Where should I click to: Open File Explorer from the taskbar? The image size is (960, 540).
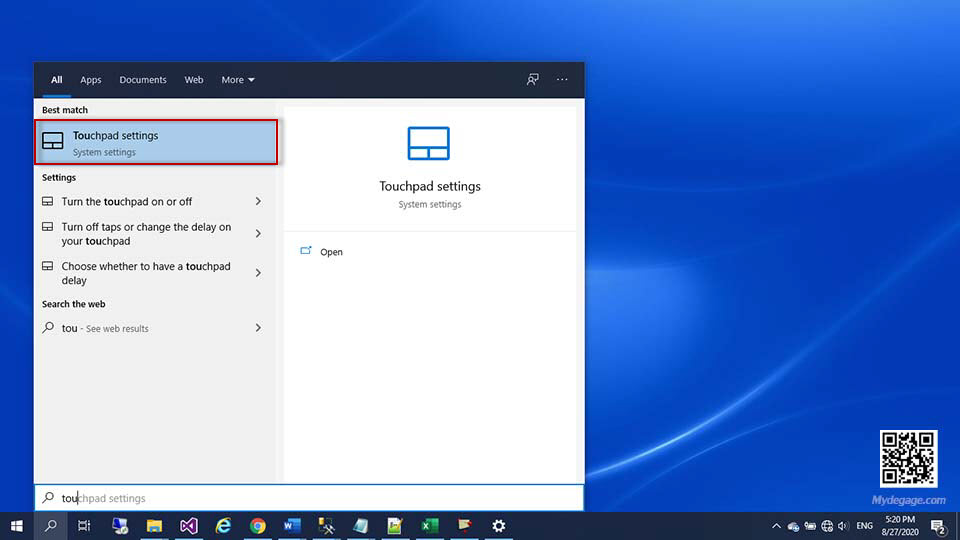click(x=154, y=526)
